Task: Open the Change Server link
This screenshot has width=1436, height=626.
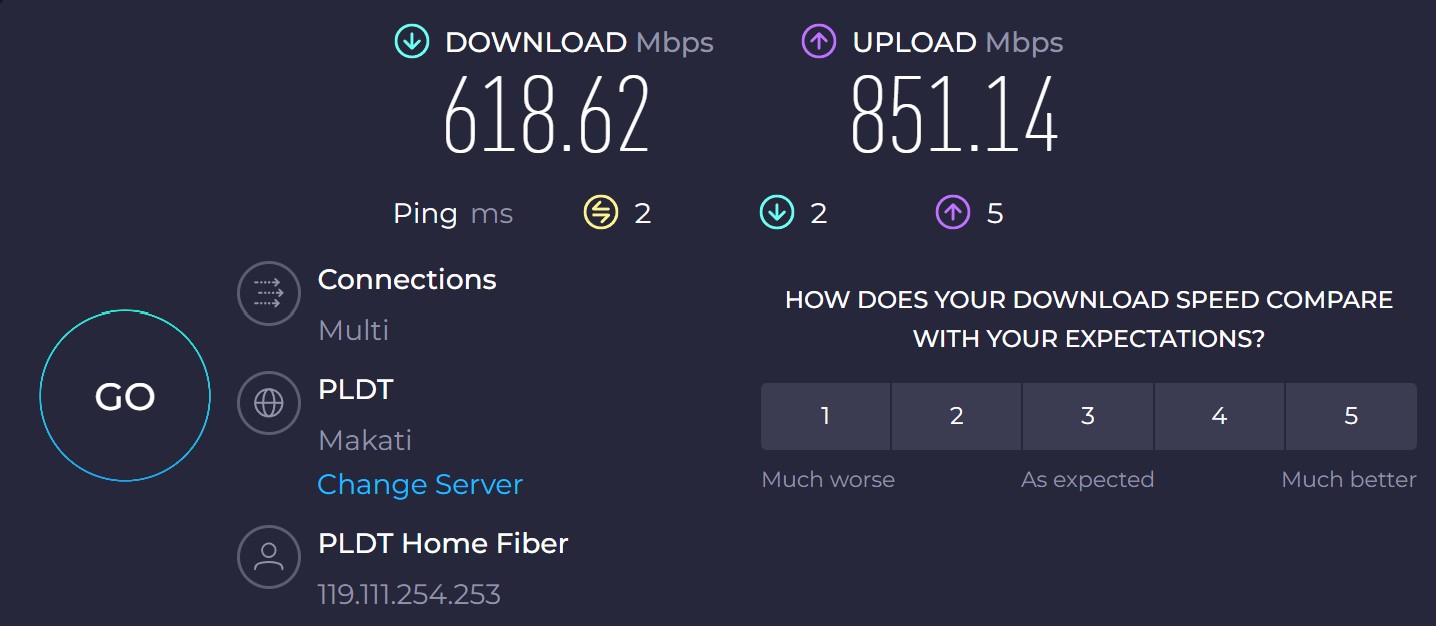Action: coord(420,485)
